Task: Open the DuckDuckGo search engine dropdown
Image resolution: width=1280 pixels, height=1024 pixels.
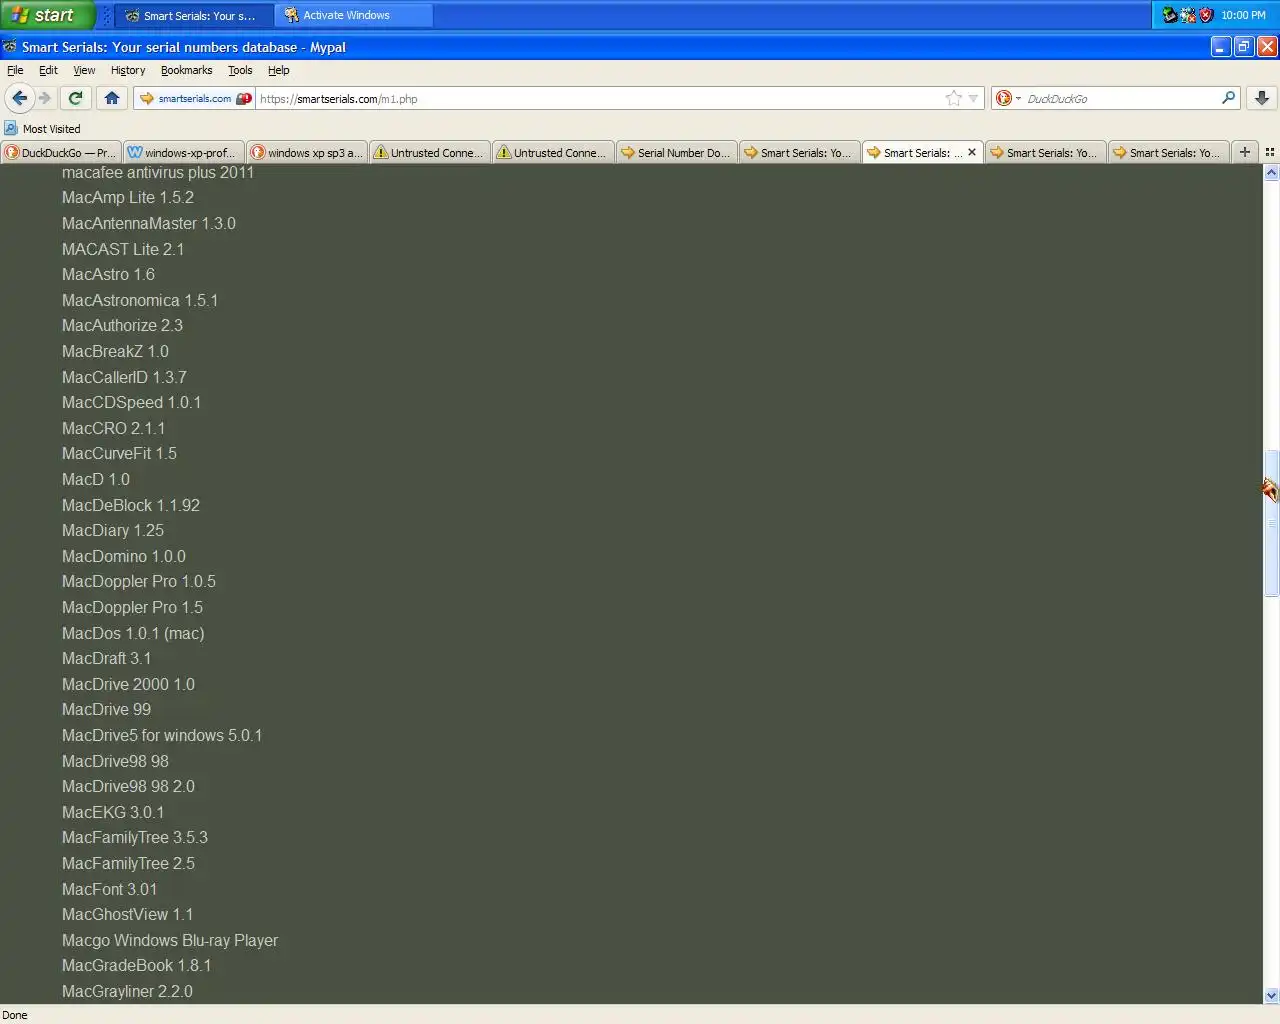Action: pyautogui.click(x=1007, y=98)
